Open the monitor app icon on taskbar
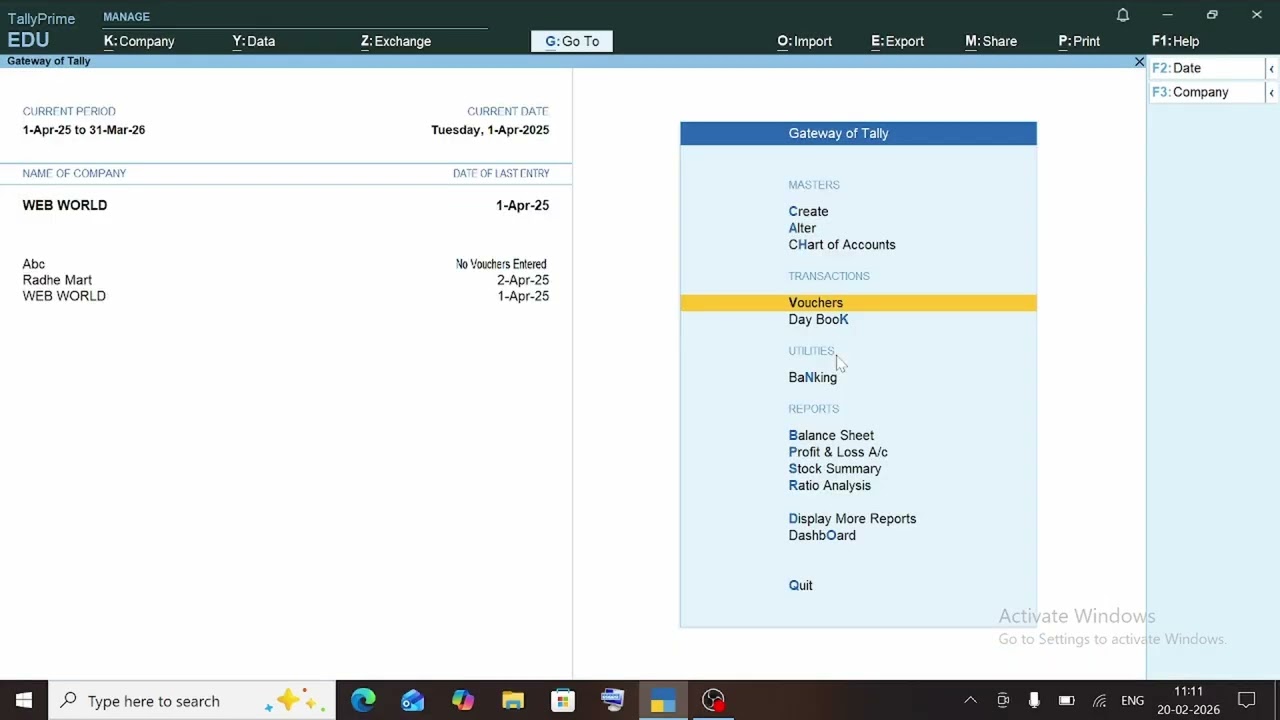The height and width of the screenshot is (720, 1280). [x=613, y=700]
